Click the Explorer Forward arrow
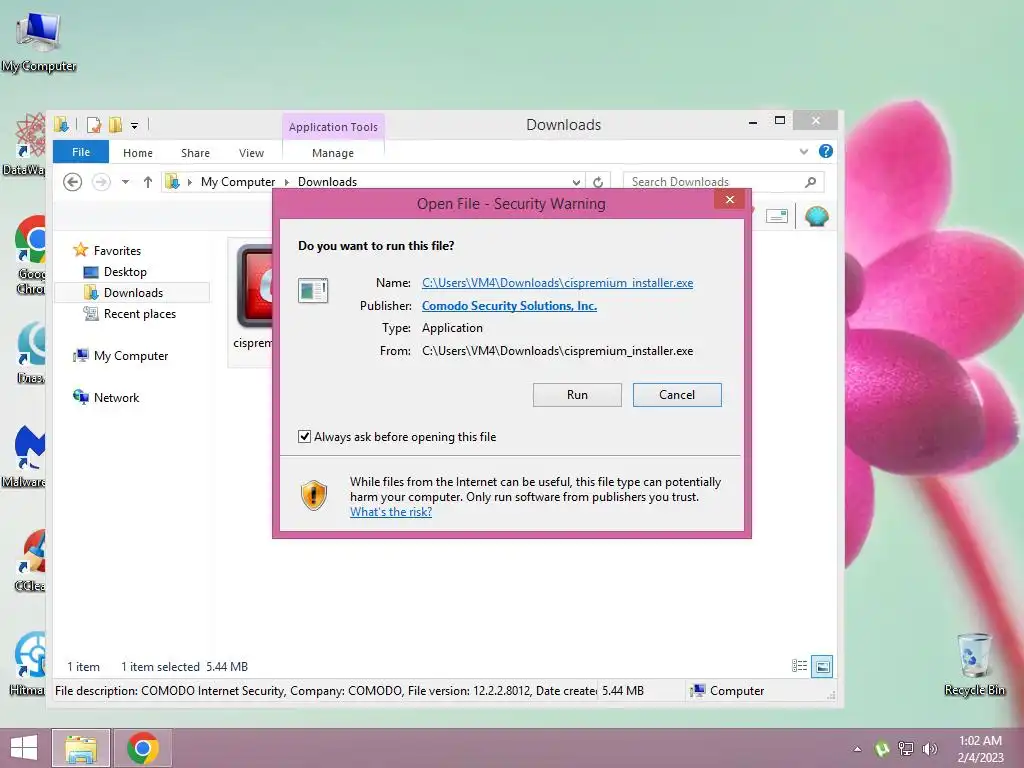The width and height of the screenshot is (1024, 768). pos(101,182)
